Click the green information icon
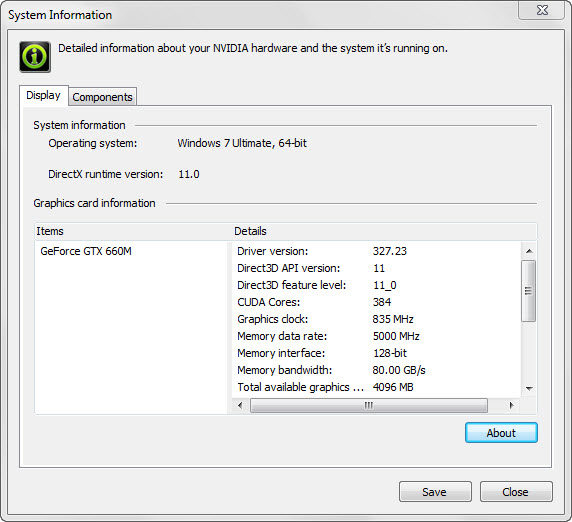Viewport: 572px width, 522px height. (35, 57)
